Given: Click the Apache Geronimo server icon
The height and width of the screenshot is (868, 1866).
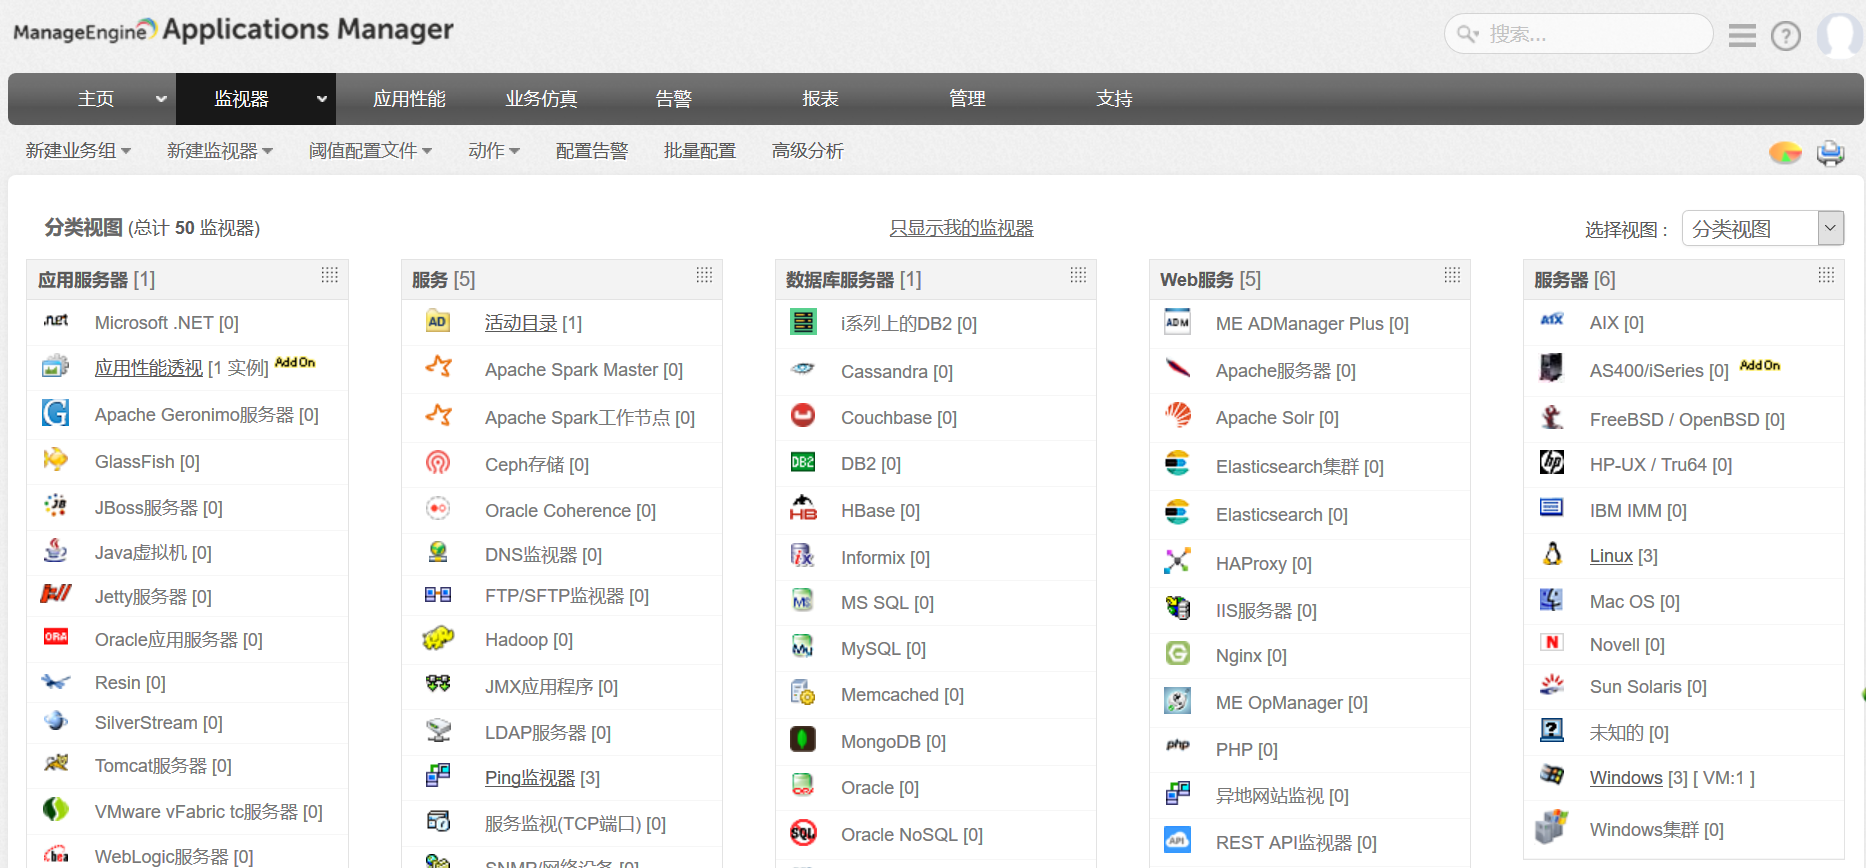Looking at the screenshot, I should [x=56, y=413].
